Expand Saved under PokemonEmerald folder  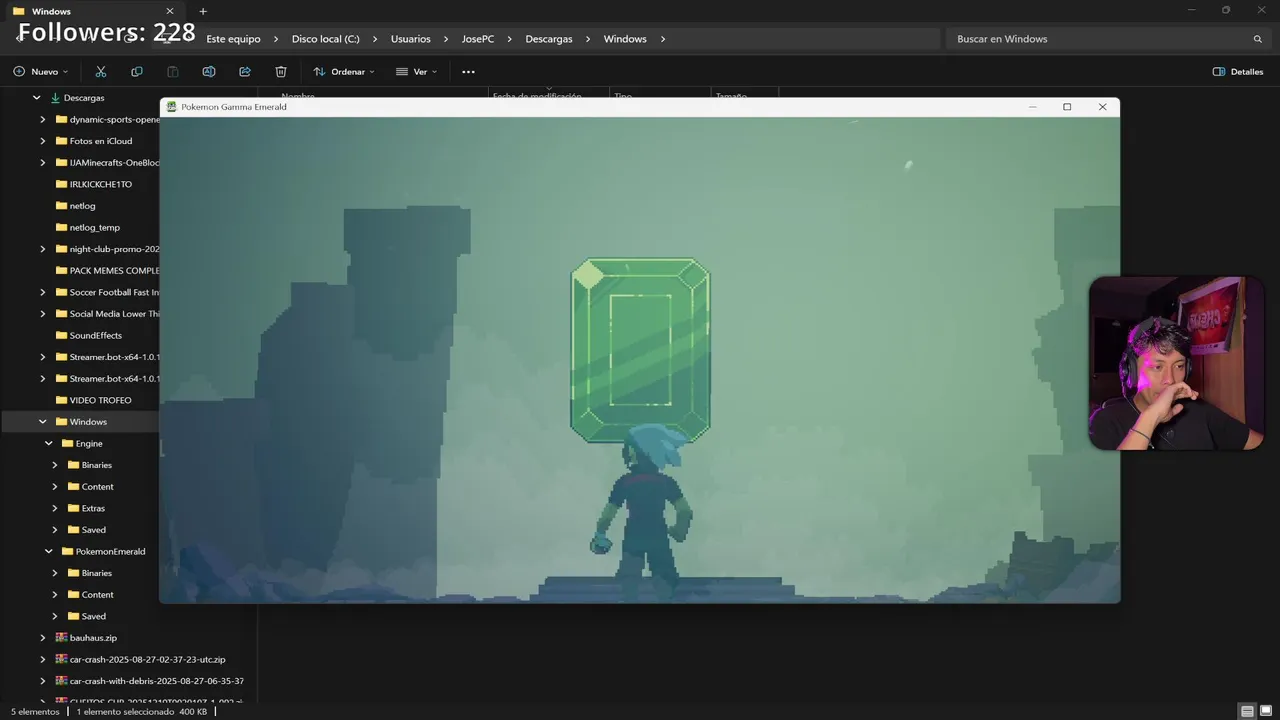[55, 617]
